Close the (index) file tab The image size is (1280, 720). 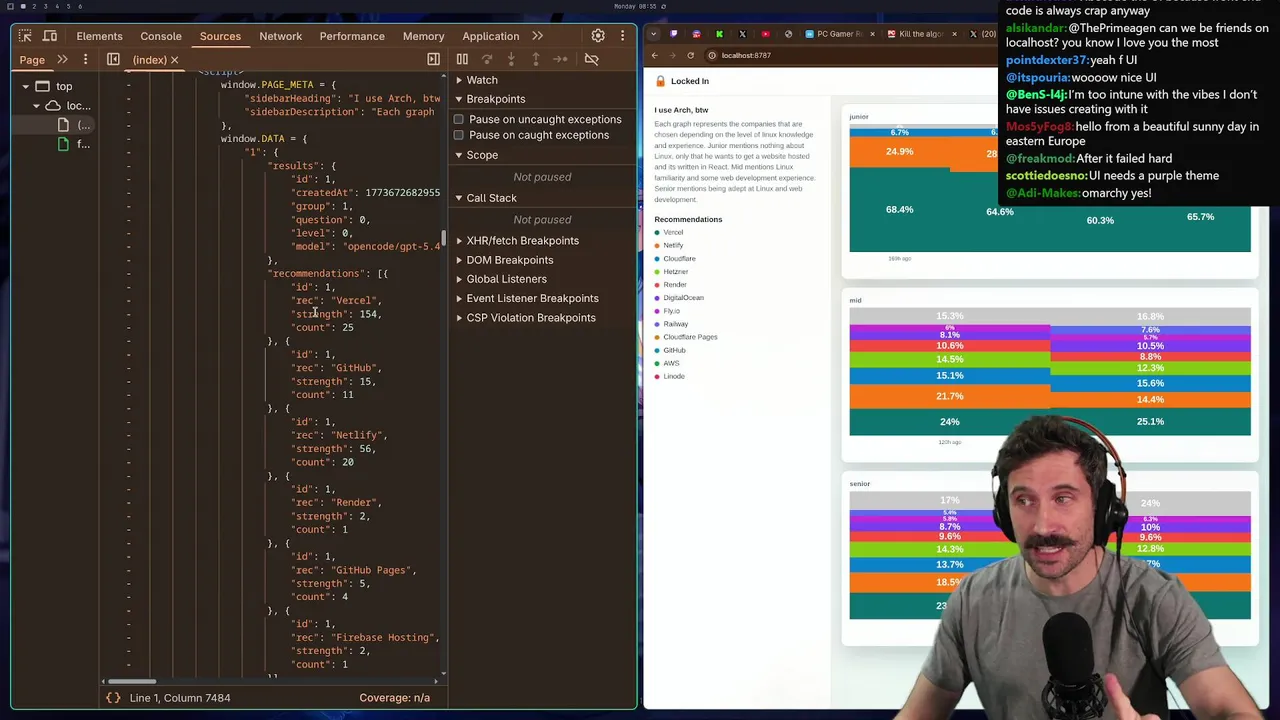pos(174,59)
